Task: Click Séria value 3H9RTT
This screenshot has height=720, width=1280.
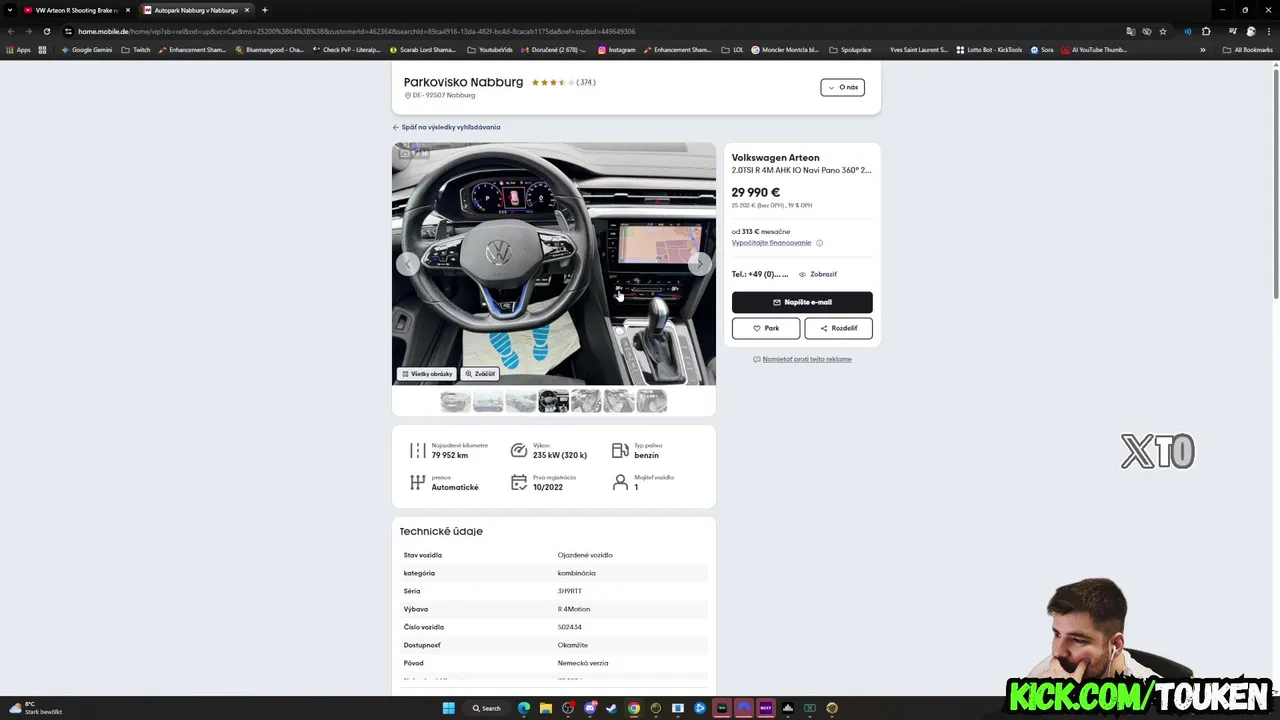Action: 570,591
